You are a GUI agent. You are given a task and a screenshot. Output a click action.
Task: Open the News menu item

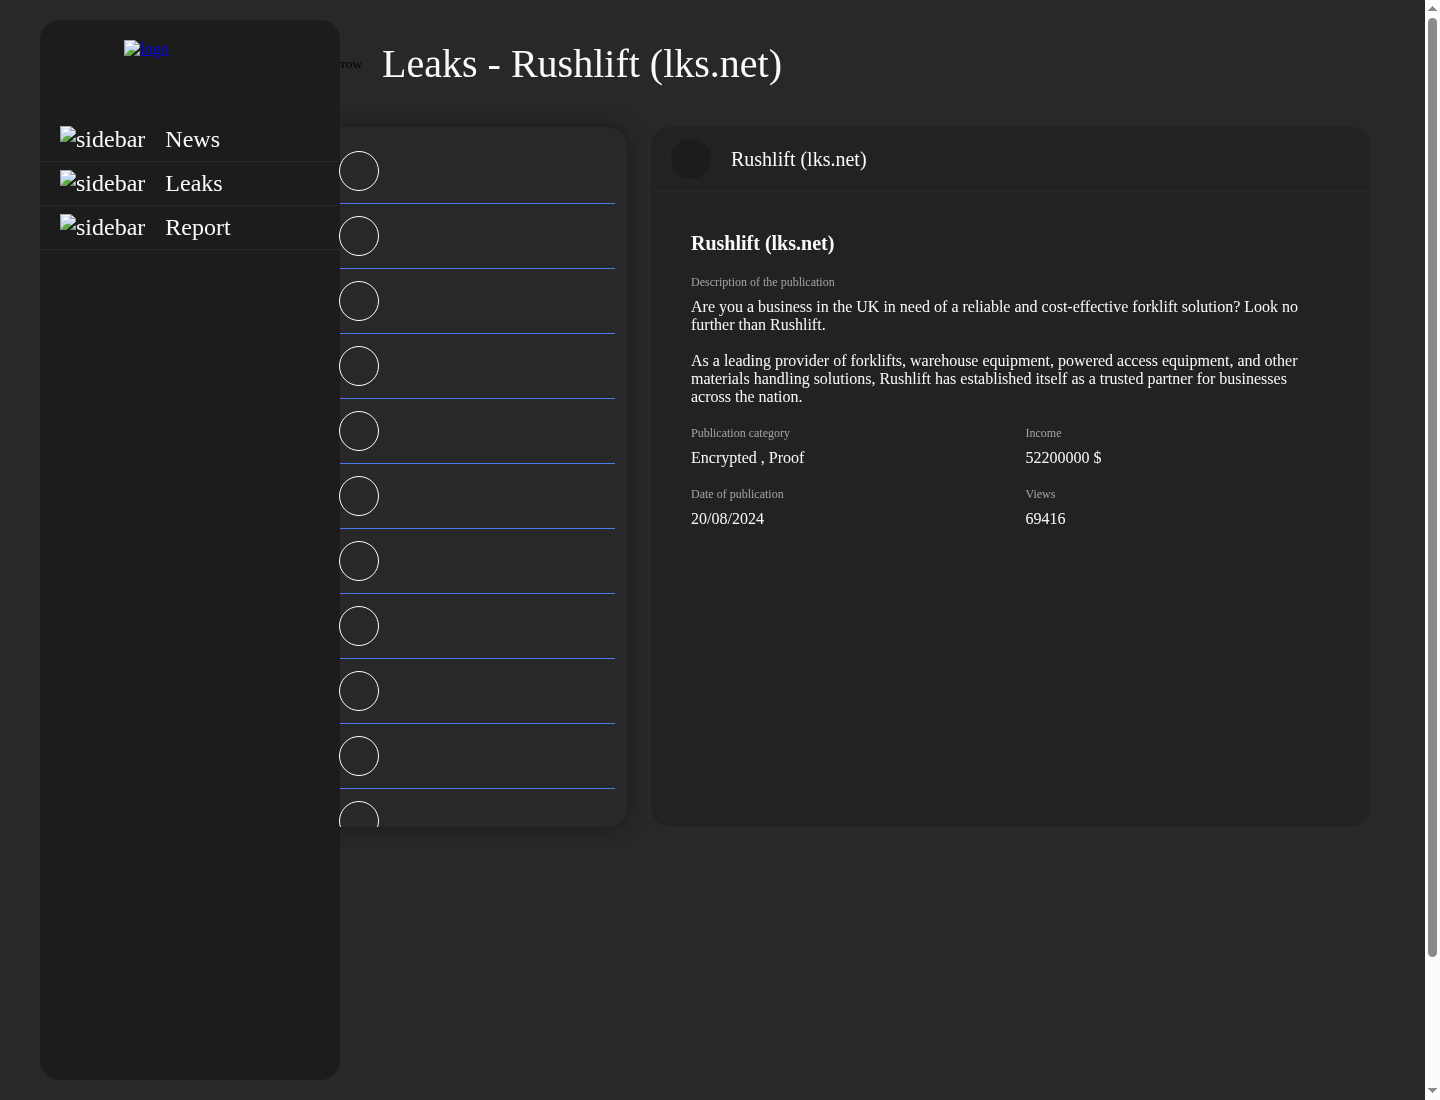tap(192, 139)
